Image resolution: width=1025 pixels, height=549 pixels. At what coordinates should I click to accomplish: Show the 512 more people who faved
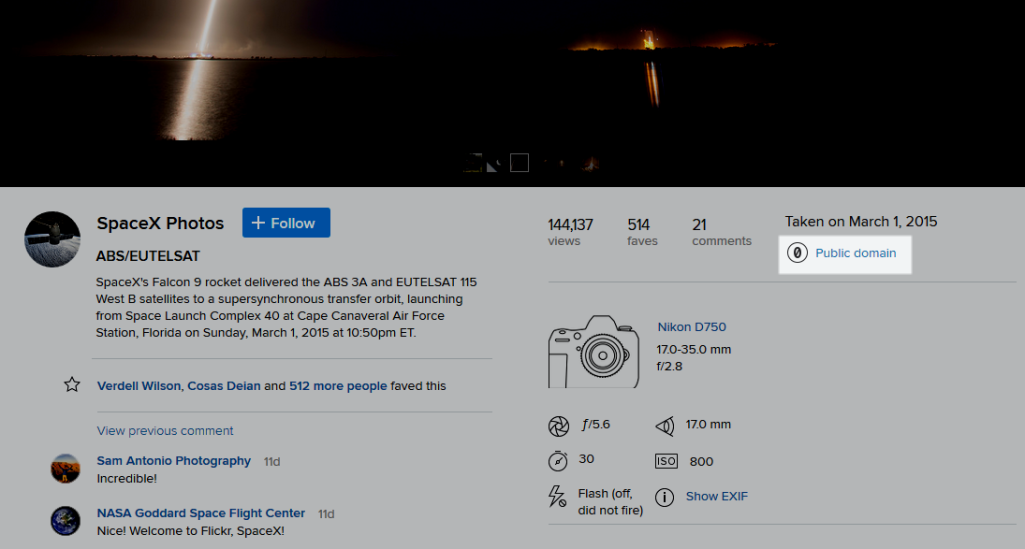(x=338, y=386)
